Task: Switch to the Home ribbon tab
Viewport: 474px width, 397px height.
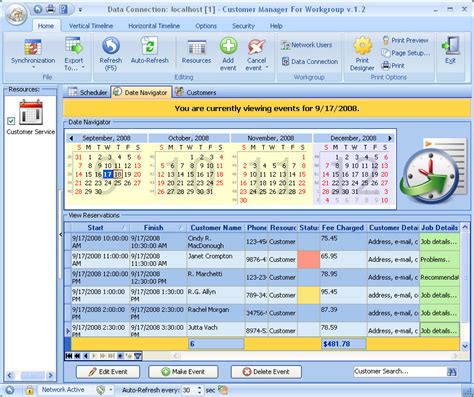Action: [46, 26]
